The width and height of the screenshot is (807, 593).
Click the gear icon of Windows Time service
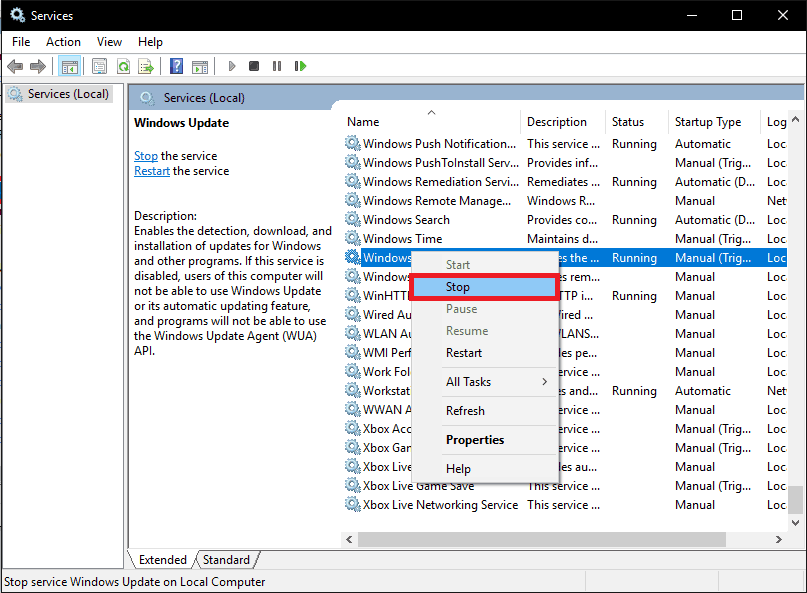(x=353, y=239)
